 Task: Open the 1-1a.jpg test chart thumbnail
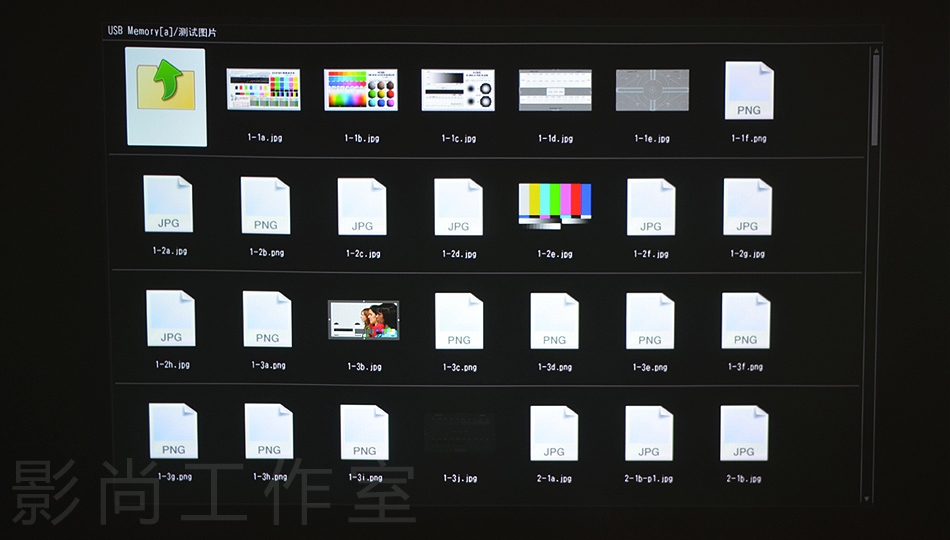click(x=263, y=90)
